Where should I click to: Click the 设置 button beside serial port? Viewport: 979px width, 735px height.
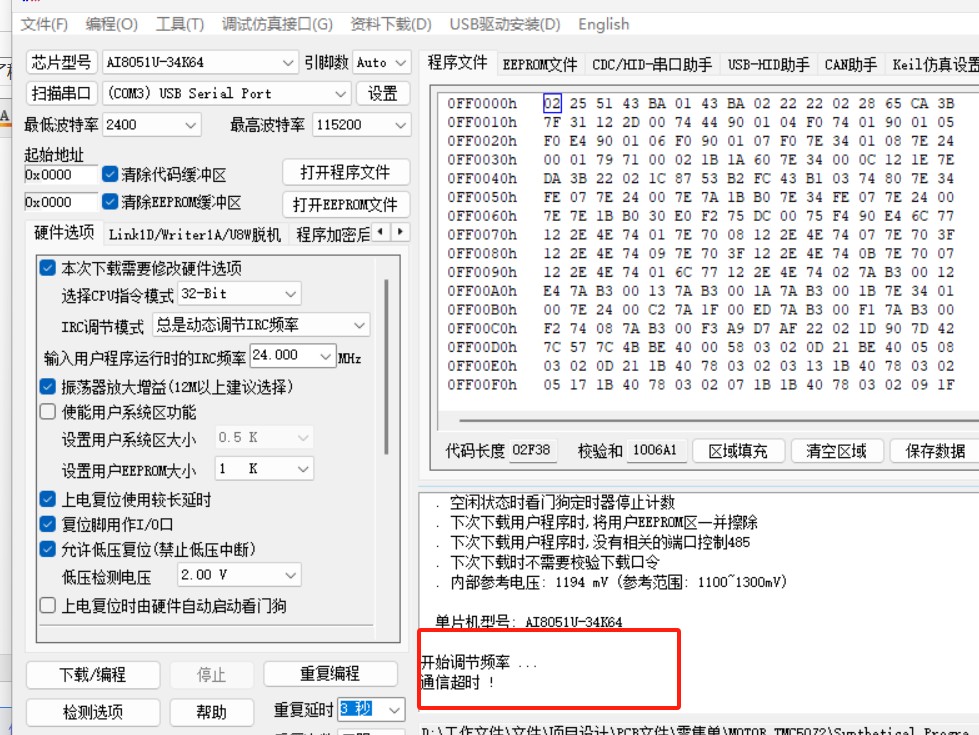click(383, 94)
